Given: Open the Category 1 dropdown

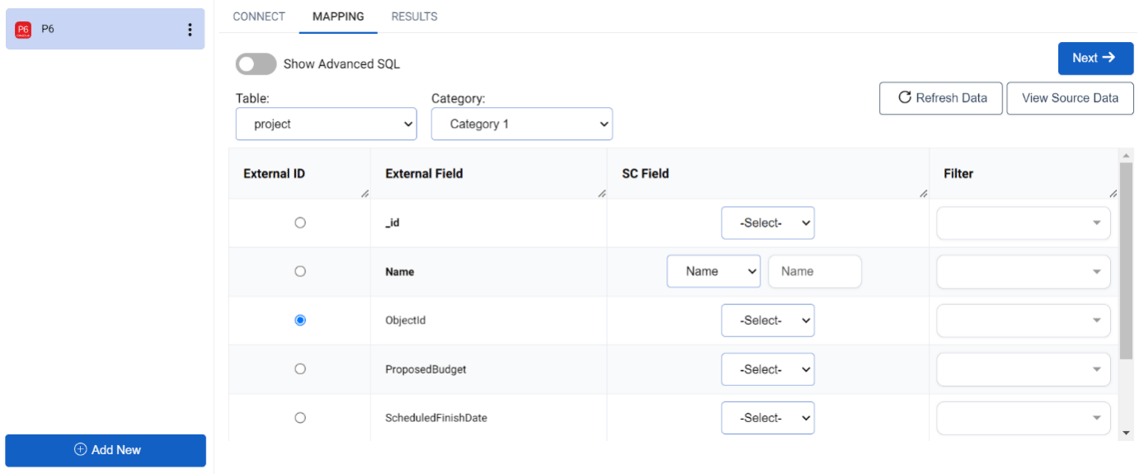Looking at the screenshot, I should pyautogui.click(x=522, y=124).
